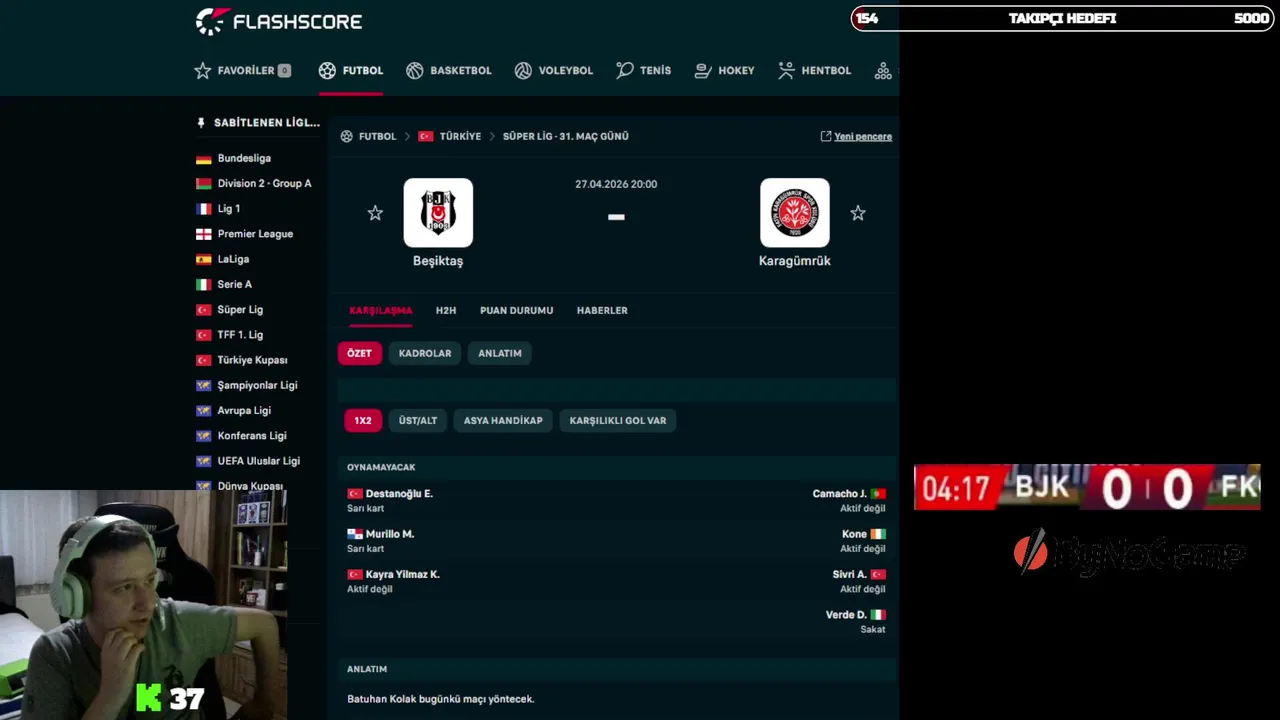1280x720 pixels.
Task: Select the Voleybol sport tab
Action: 554,71
